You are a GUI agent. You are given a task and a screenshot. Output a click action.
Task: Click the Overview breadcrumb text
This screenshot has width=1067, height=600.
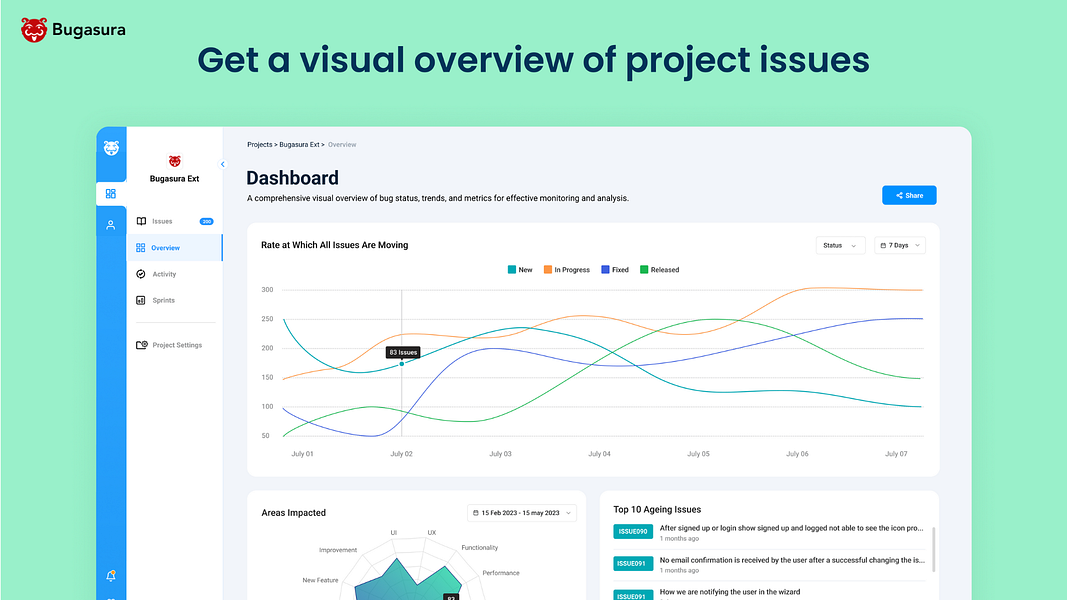[x=342, y=144]
